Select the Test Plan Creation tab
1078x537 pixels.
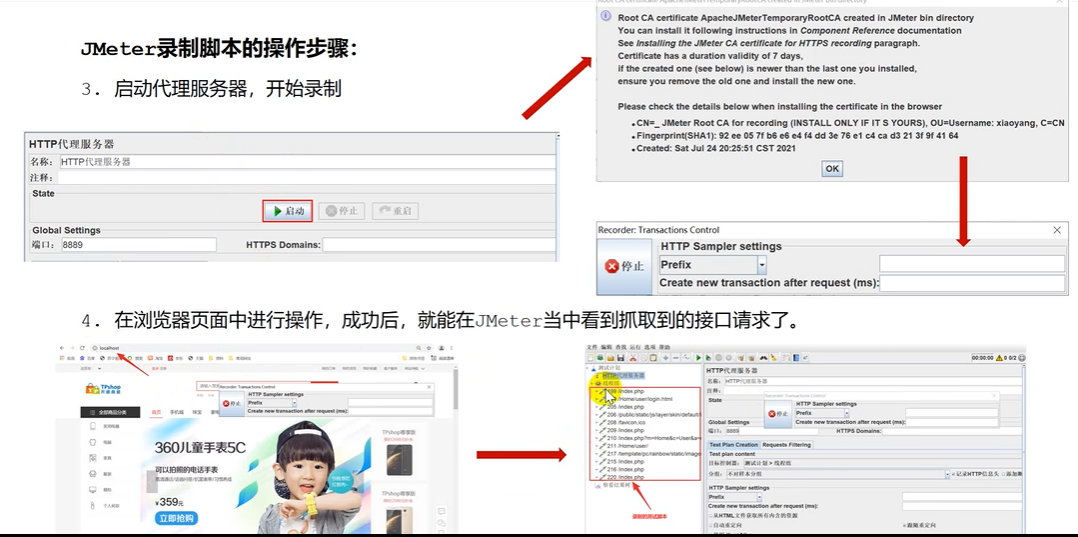pos(734,445)
